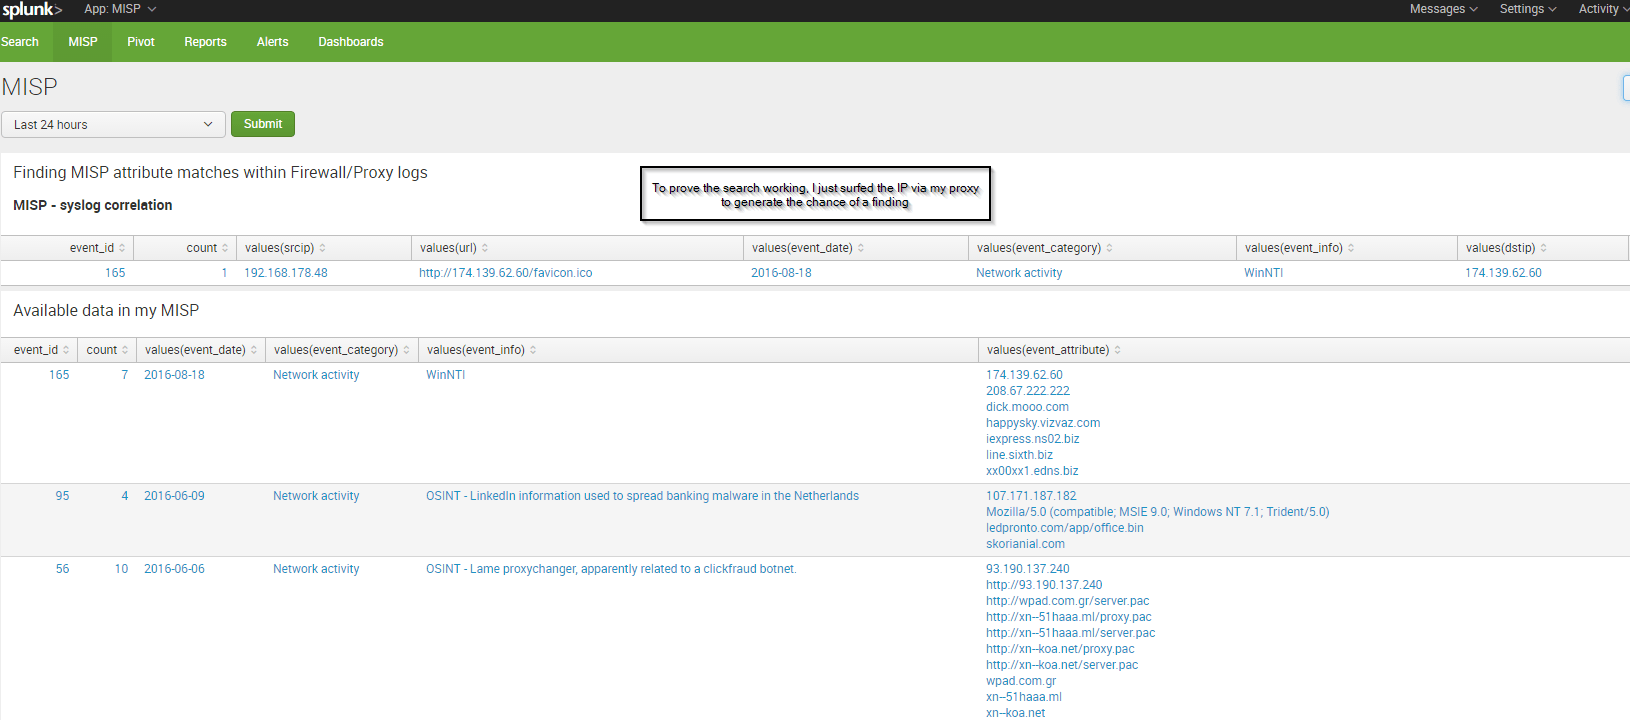Sort available data by values(event_category)
Viewport: 1630px width, 720px height.
[342, 350]
